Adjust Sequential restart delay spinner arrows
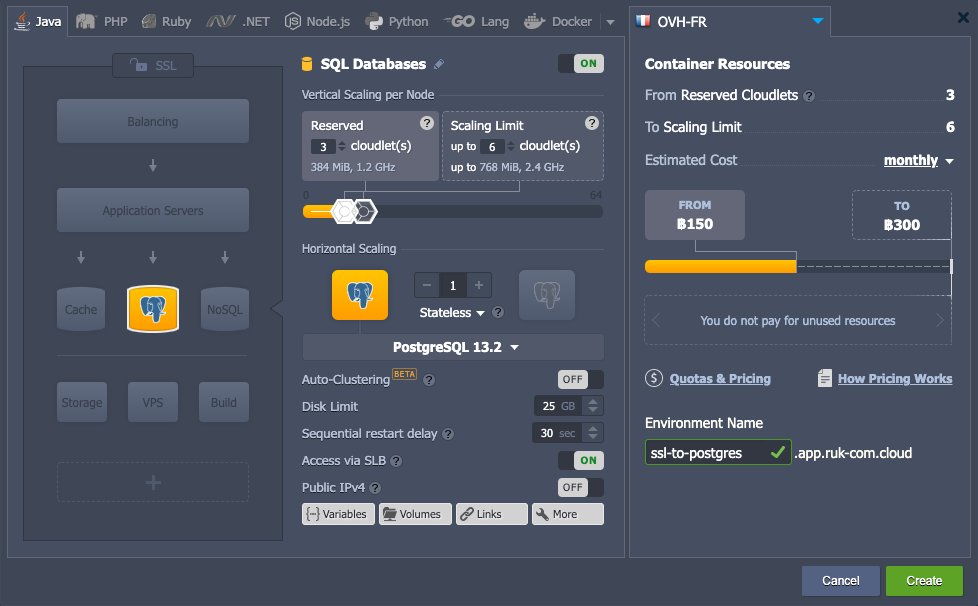Viewport: 978px width, 606px height. point(593,433)
